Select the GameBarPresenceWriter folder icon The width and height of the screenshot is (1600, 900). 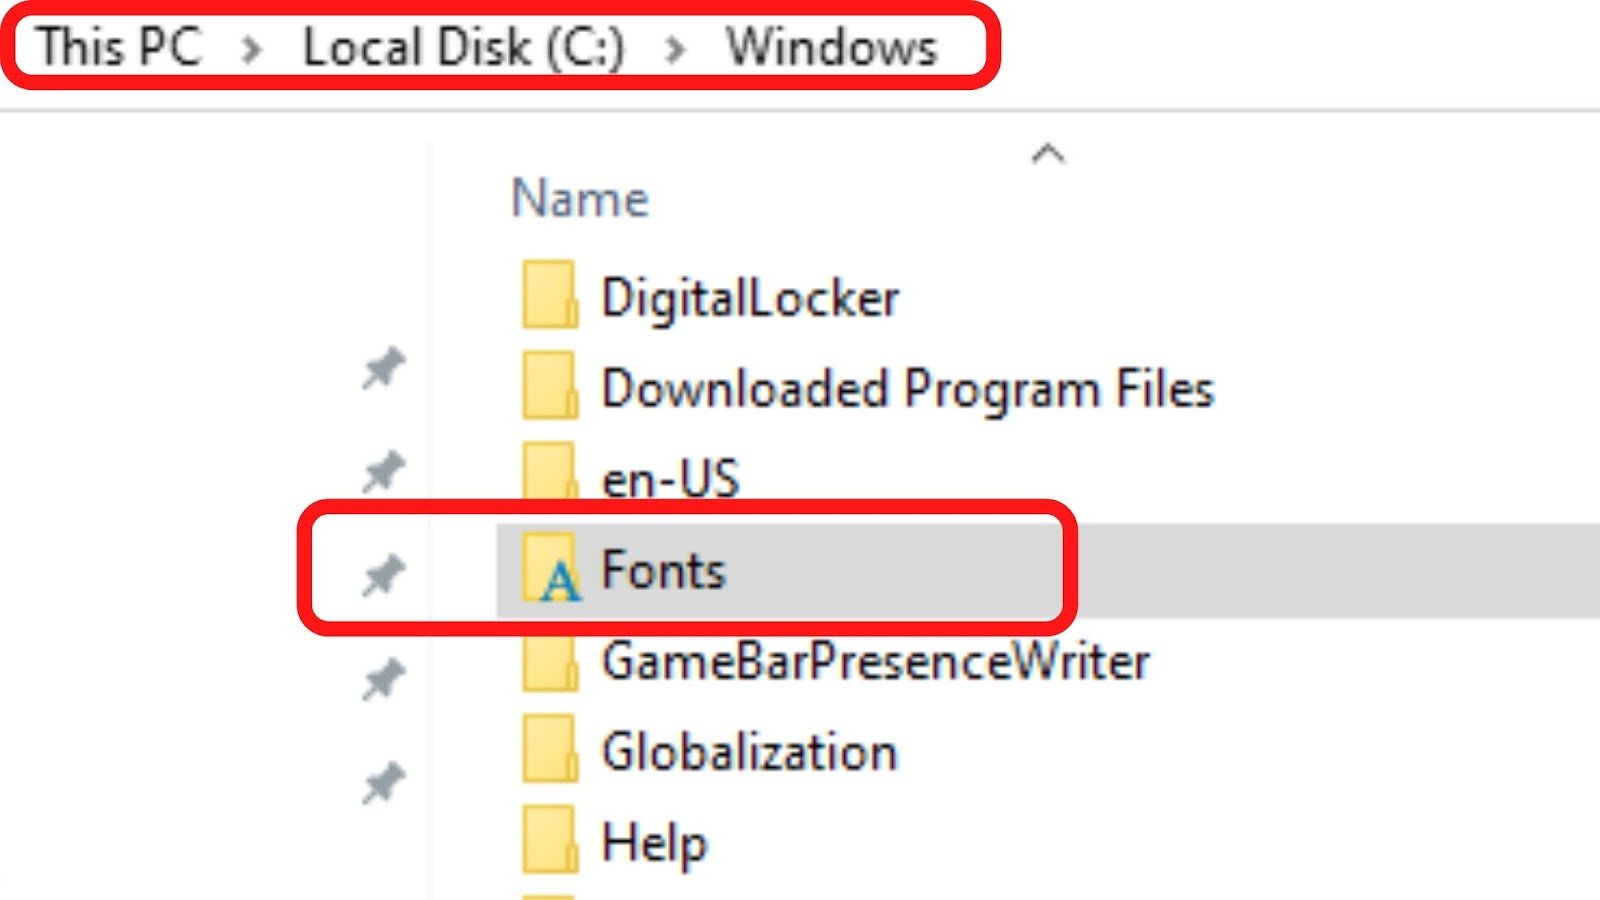(x=550, y=662)
